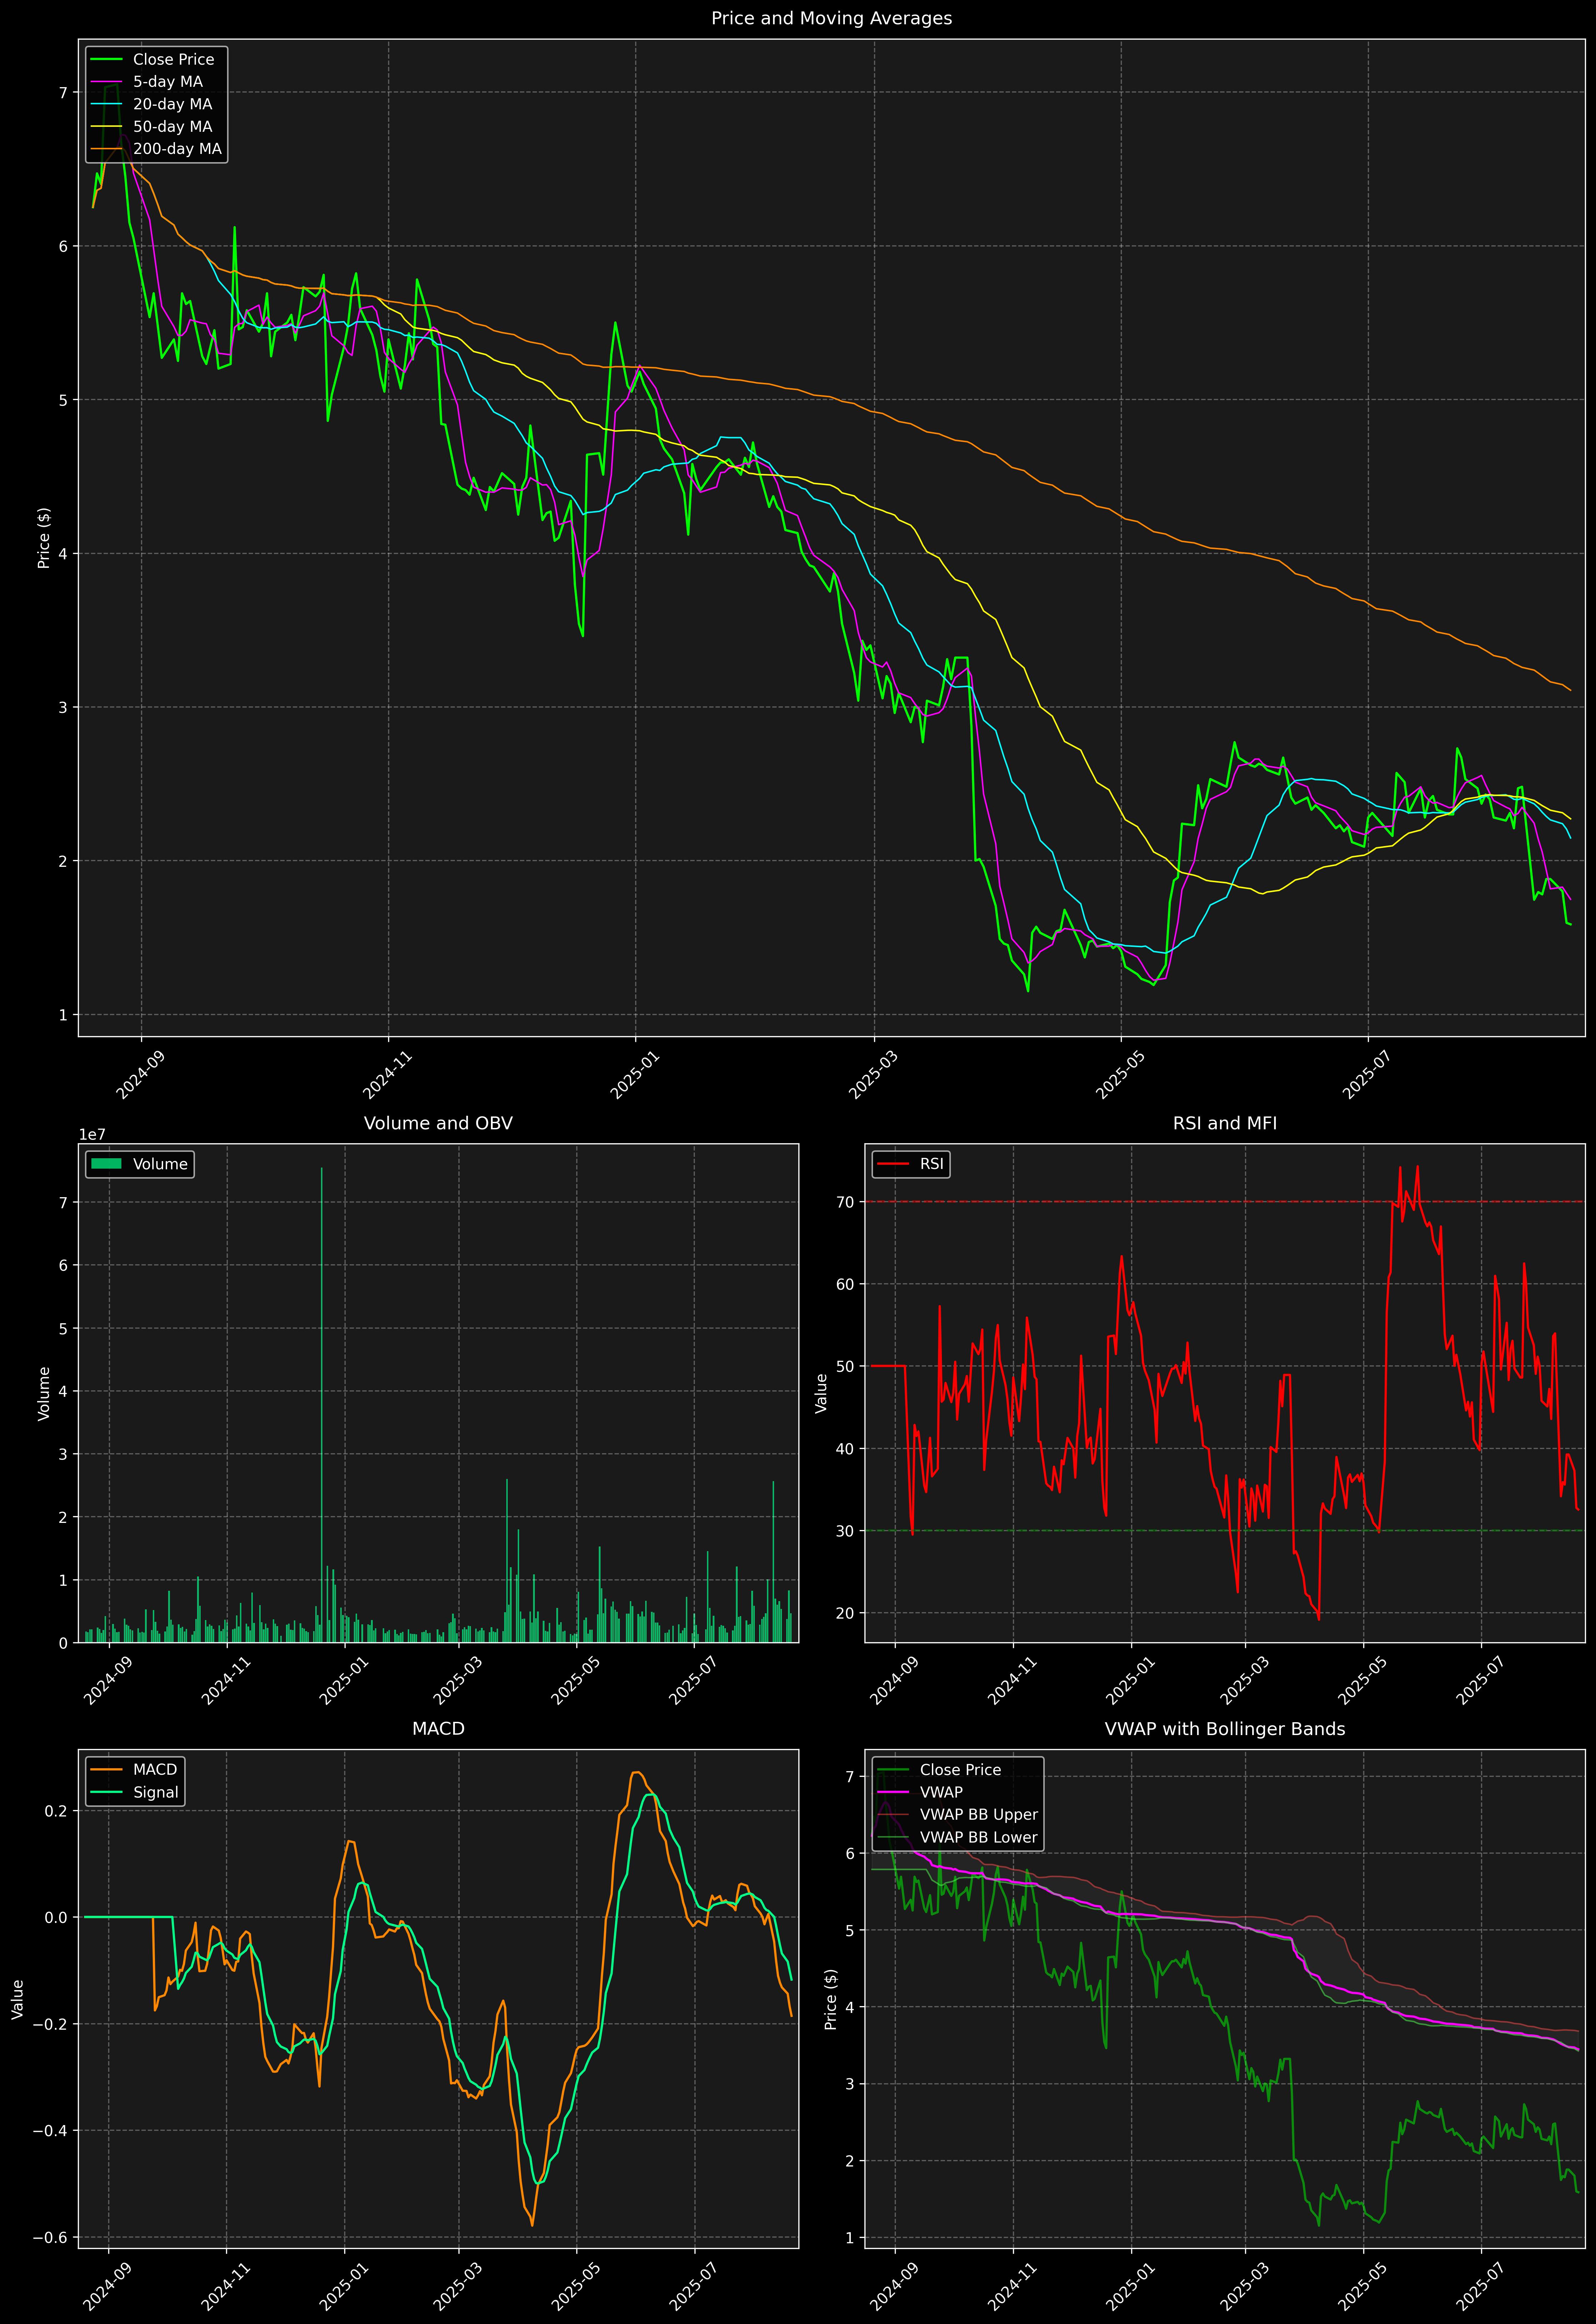
Task: Click the Price ($) axis label on main chart
Action: click(x=44, y=538)
